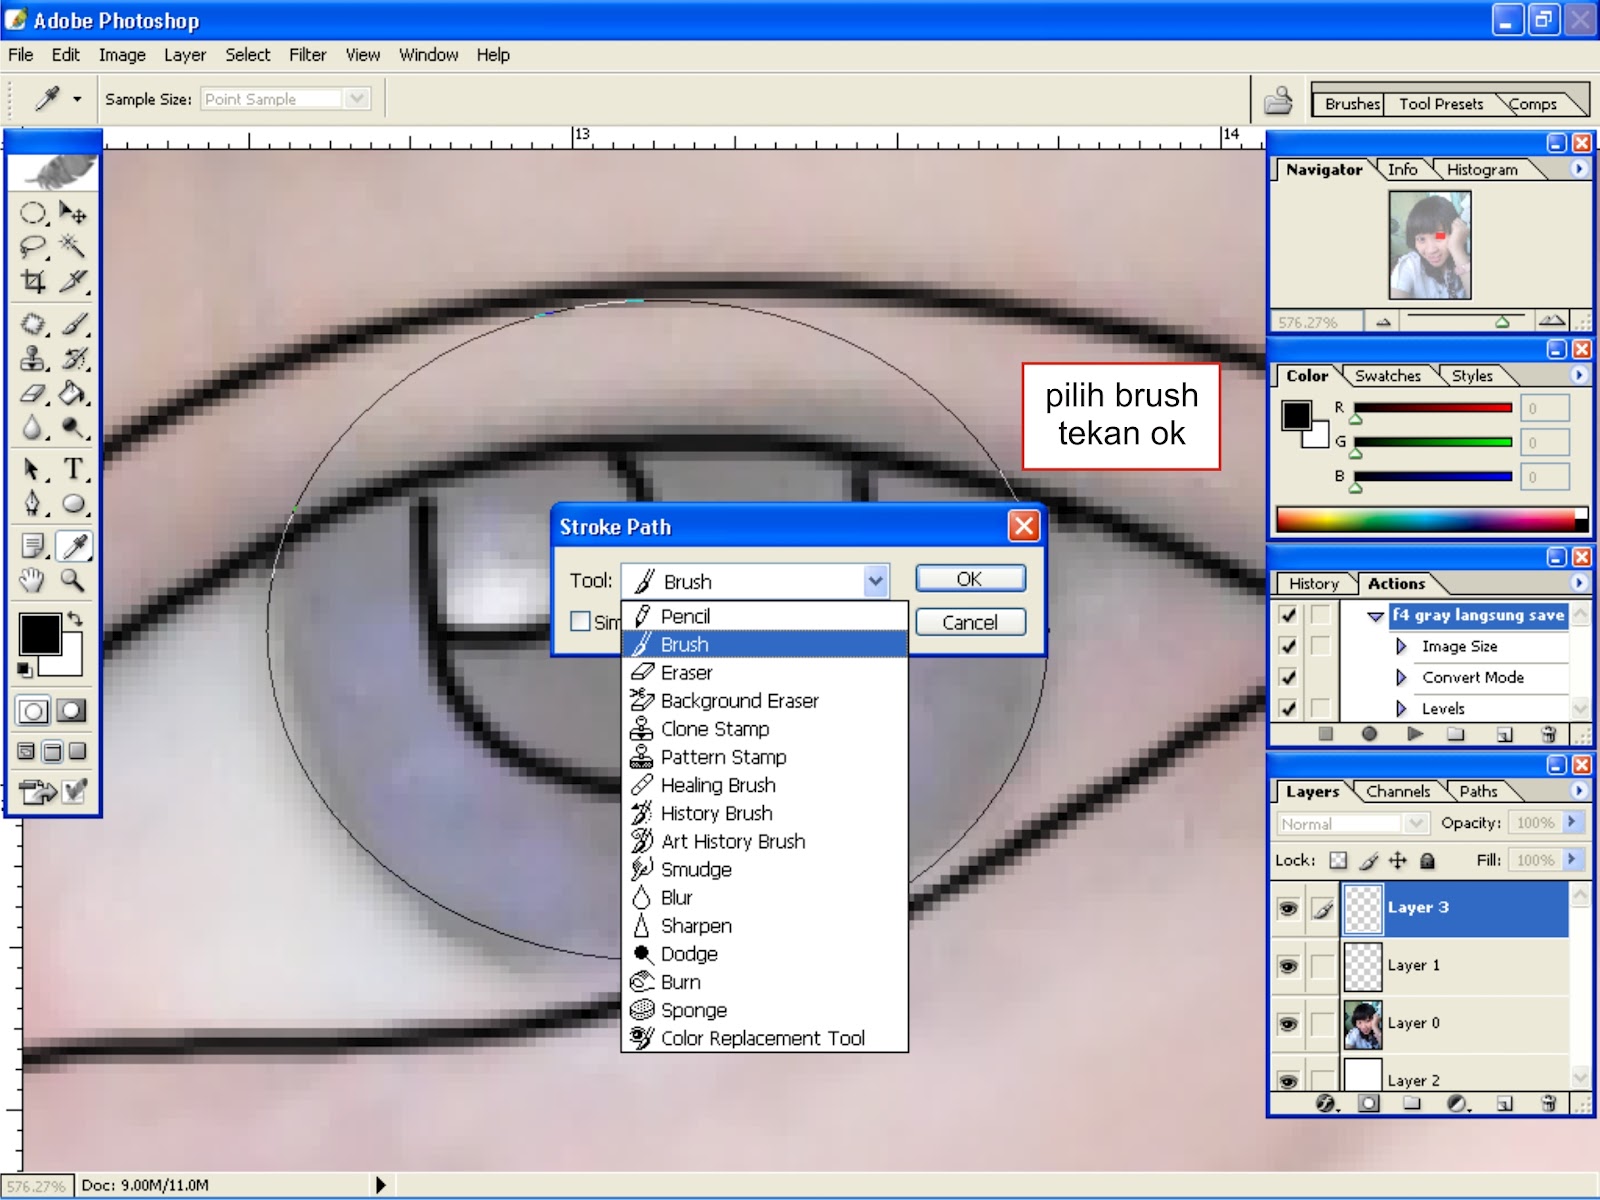Open the tool preset picker arrow
The height and width of the screenshot is (1200, 1600).
coord(77,99)
